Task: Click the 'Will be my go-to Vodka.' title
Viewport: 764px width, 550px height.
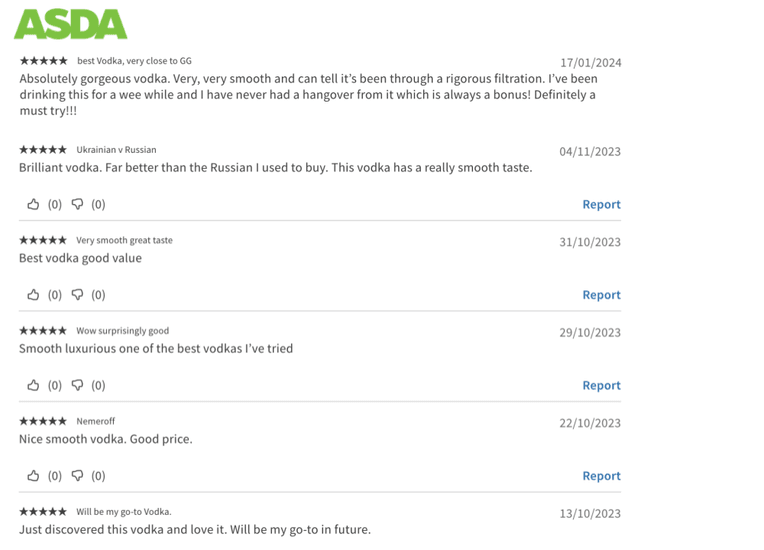Action: pos(124,512)
